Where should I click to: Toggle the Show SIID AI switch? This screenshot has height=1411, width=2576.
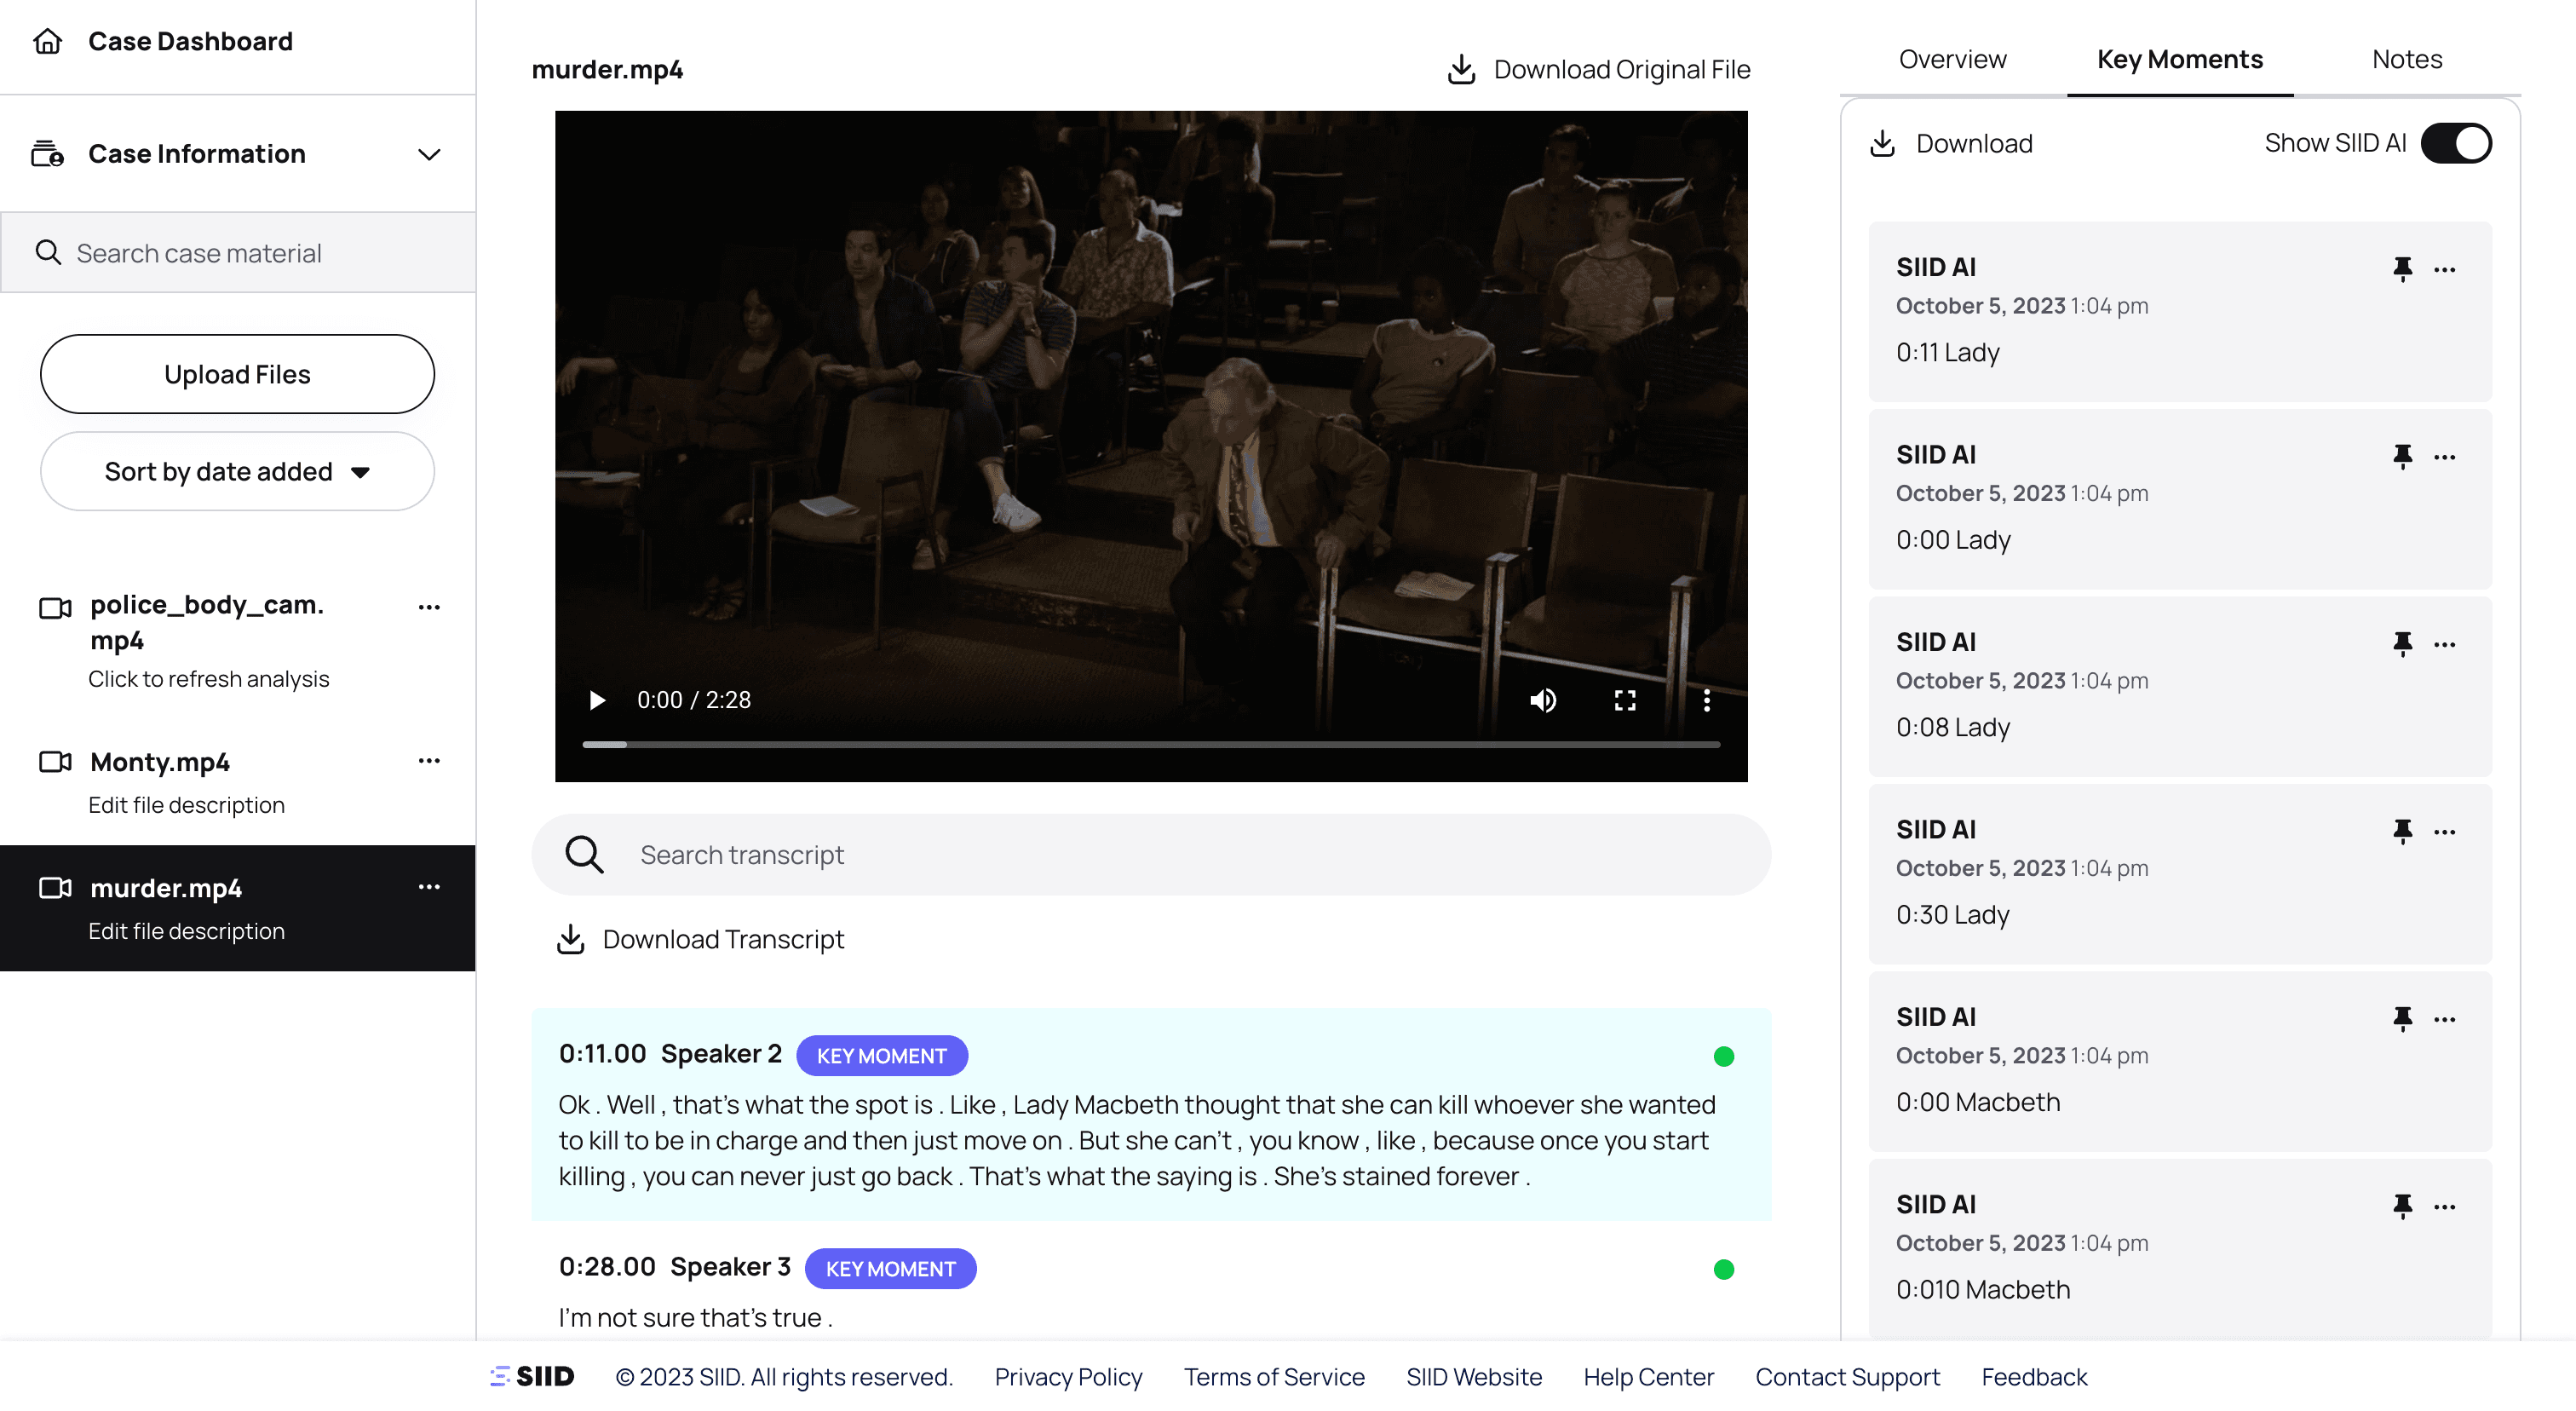coord(2455,143)
